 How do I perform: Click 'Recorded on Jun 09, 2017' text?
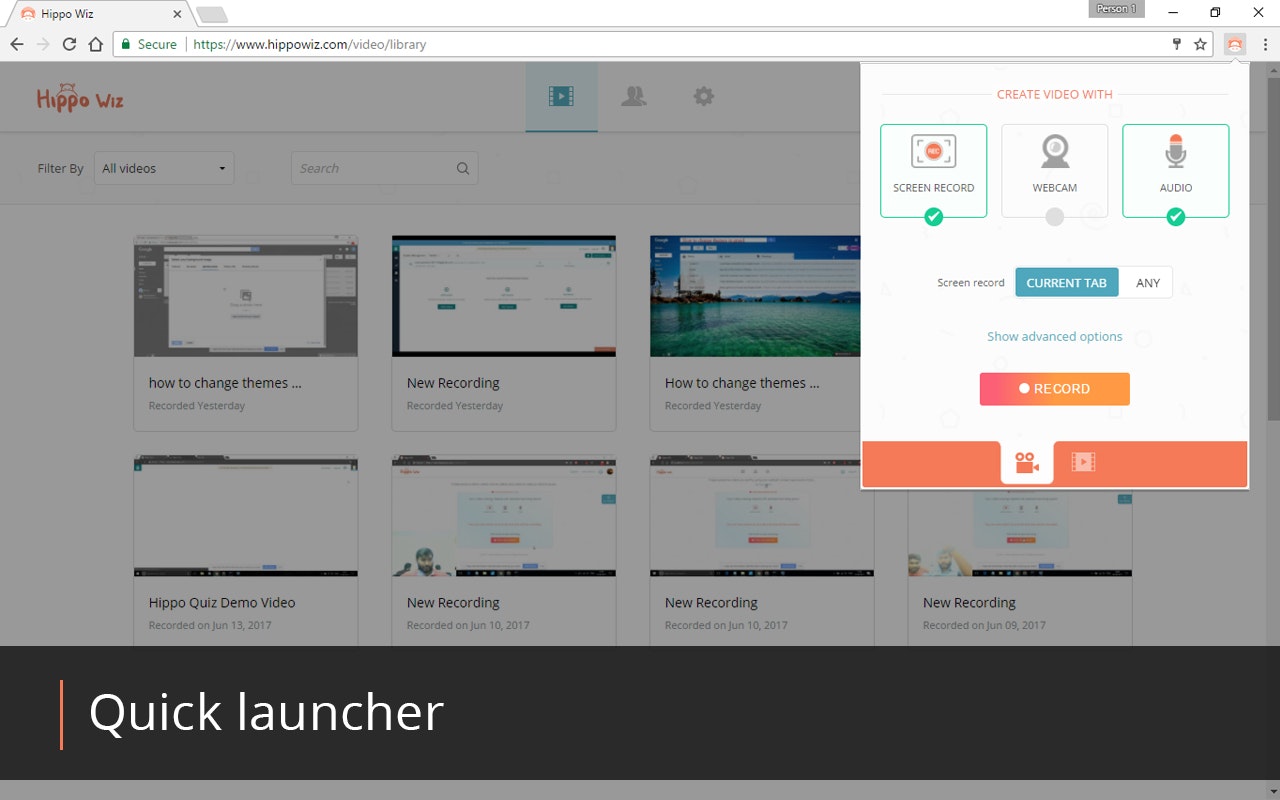[x=984, y=625]
